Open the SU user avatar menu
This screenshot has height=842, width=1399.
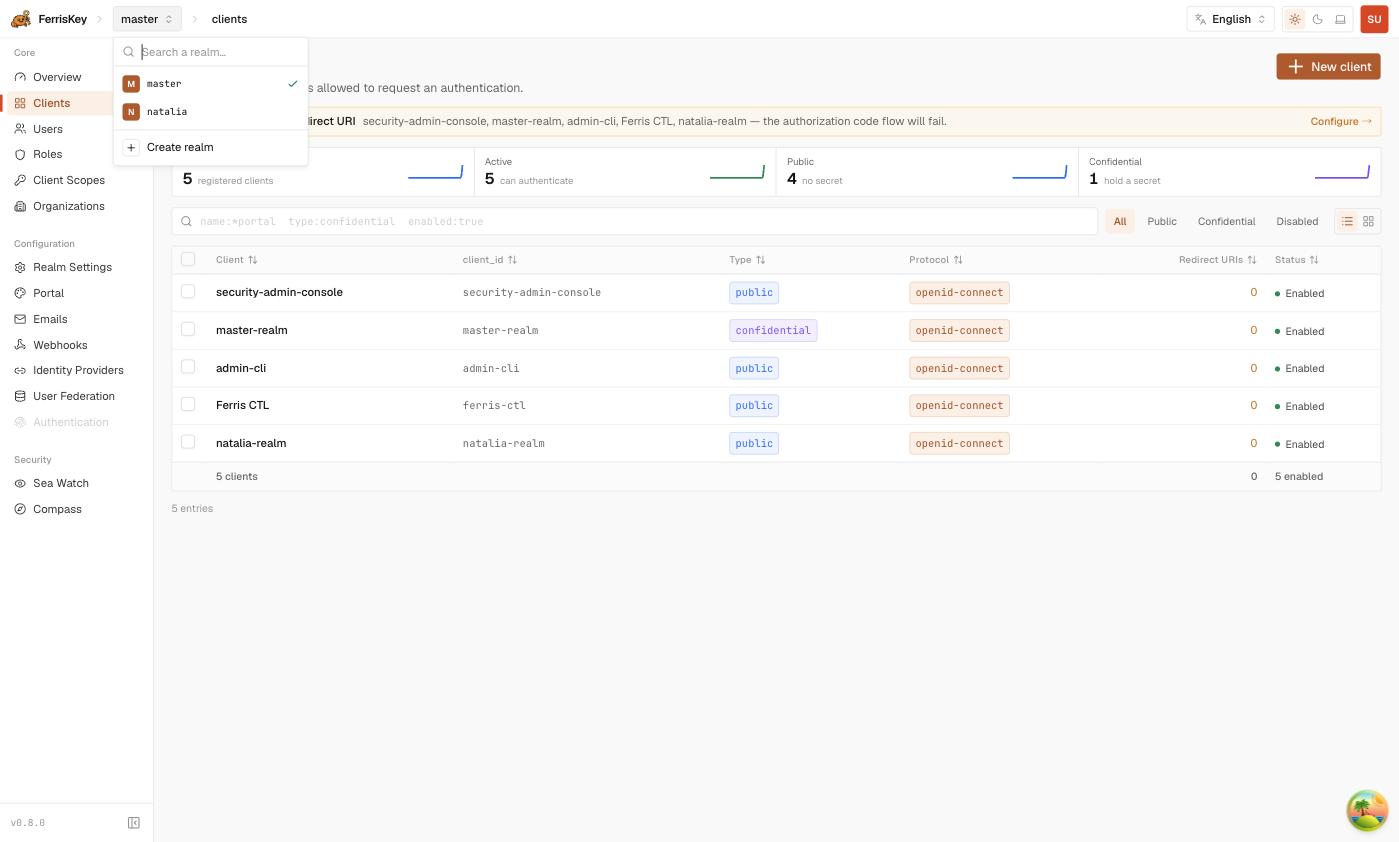point(1374,19)
